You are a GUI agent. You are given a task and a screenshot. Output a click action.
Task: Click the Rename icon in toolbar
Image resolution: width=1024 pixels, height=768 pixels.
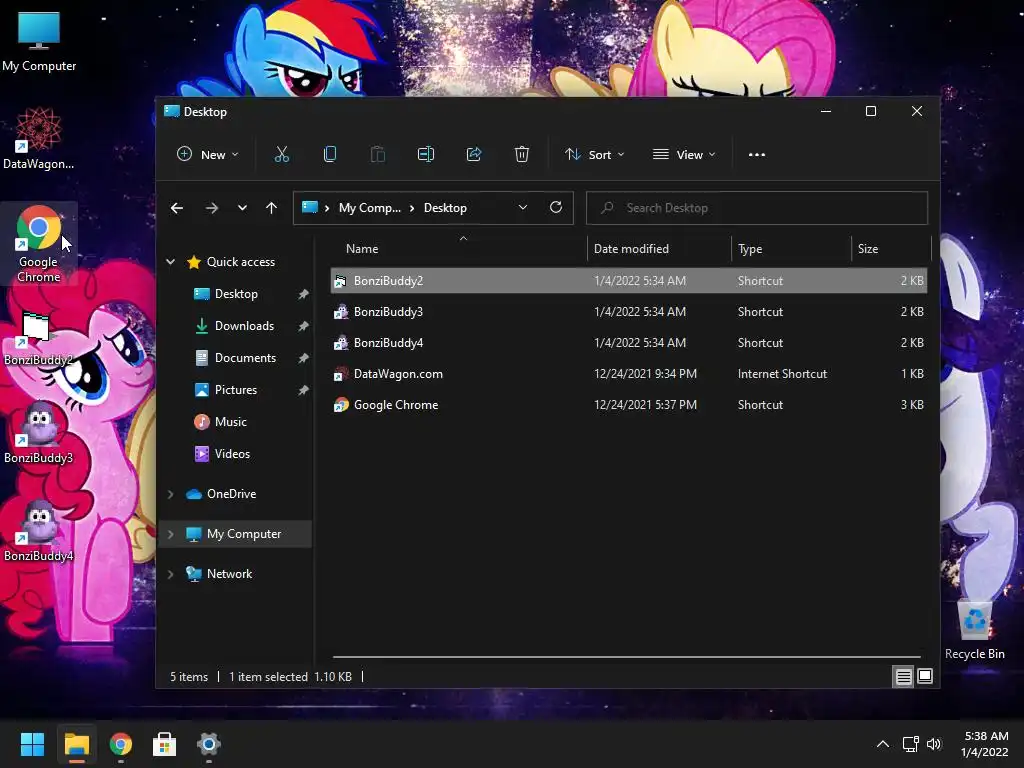pyautogui.click(x=426, y=155)
